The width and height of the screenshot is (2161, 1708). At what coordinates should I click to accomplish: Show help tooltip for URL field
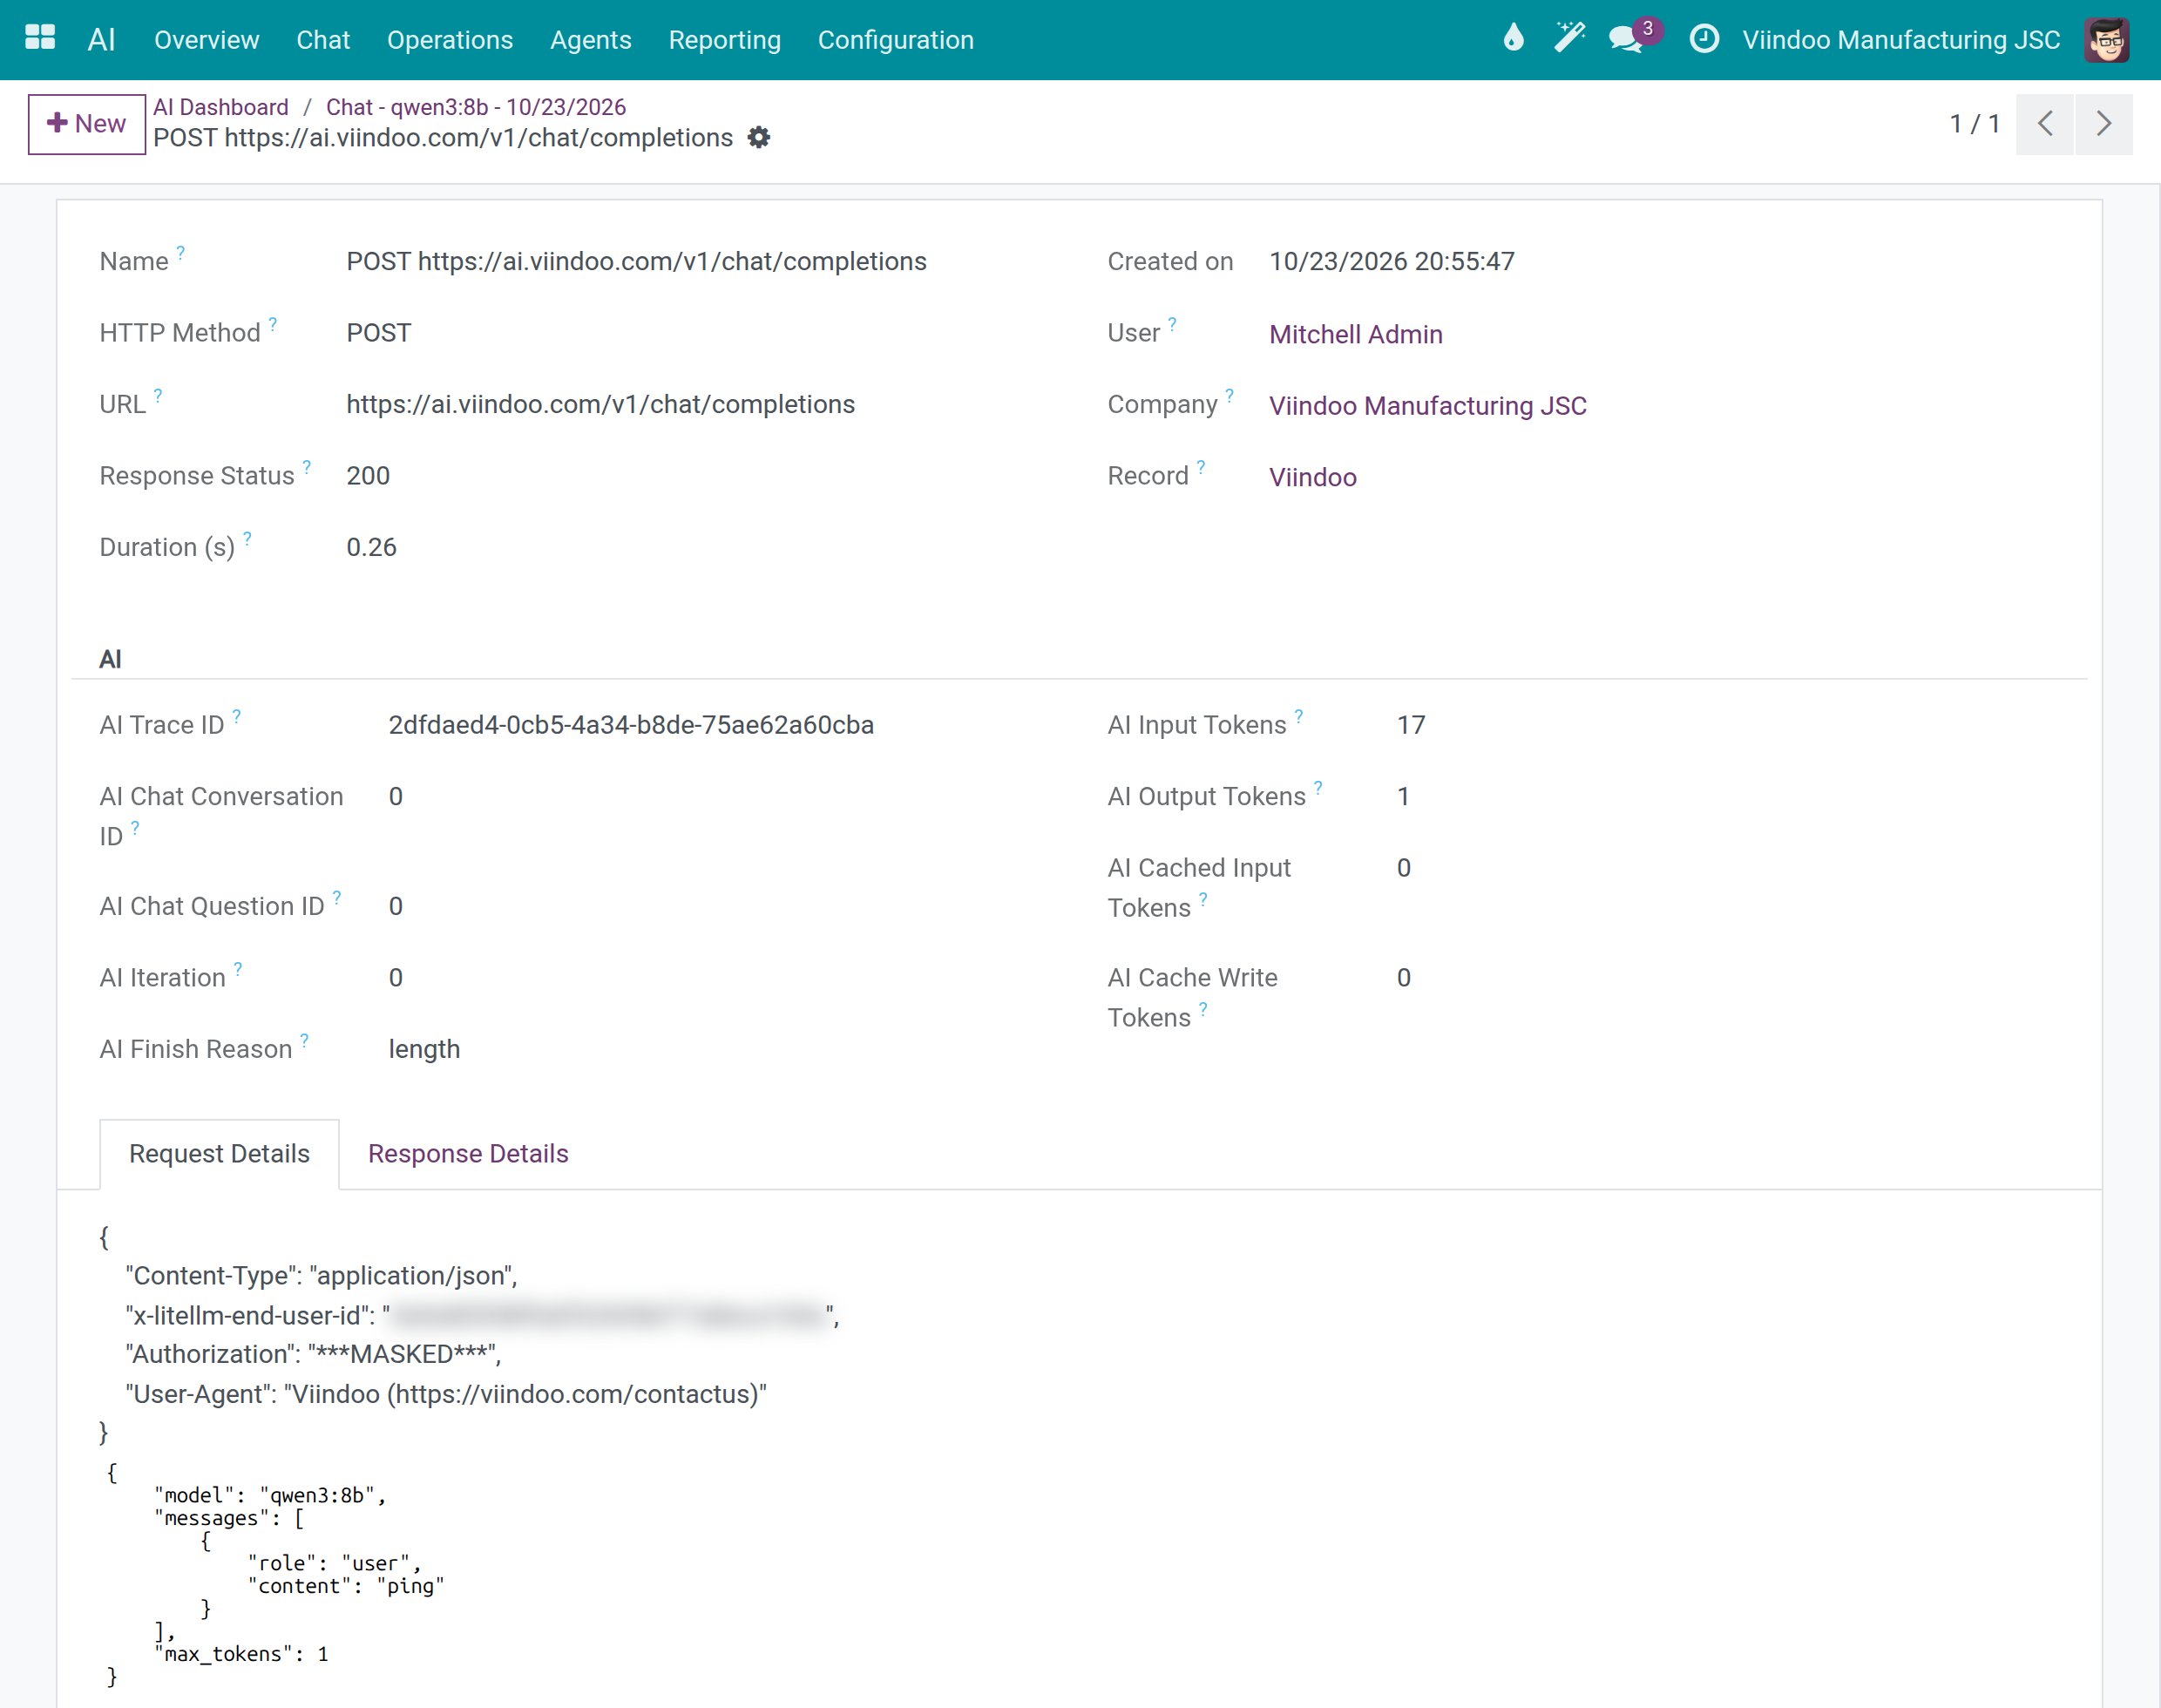click(x=158, y=395)
